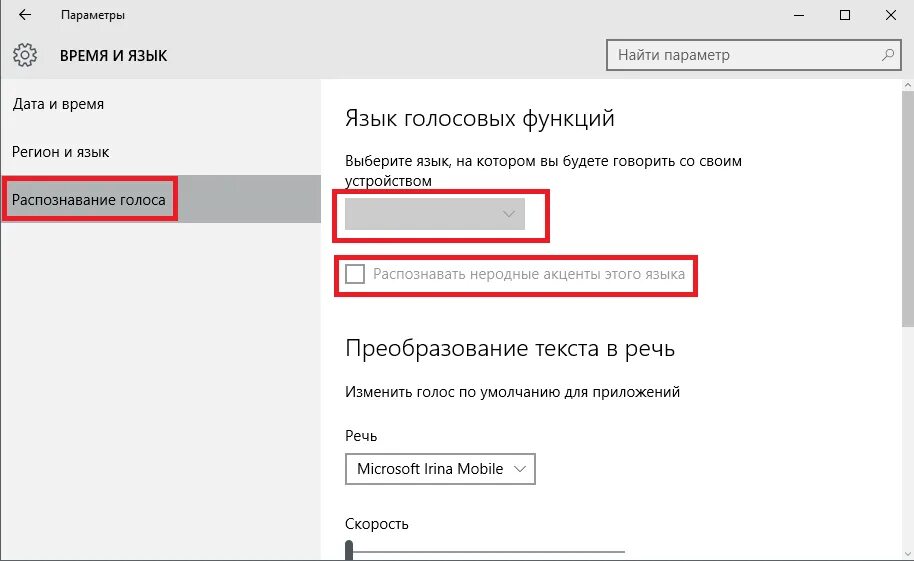Maximize the Параметры window
Image resolution: width=914 pixels, height=561 pixels.
(x=845, y=15)
